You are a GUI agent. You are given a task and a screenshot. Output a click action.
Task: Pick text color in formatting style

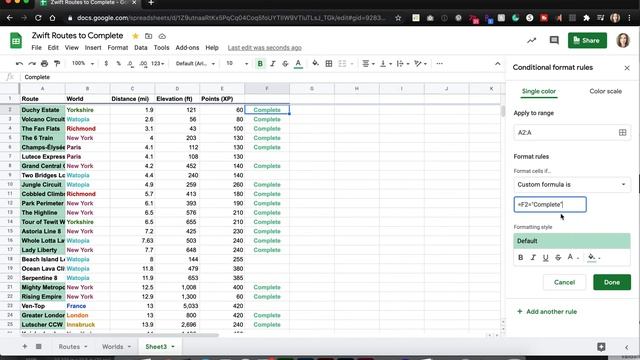[573, 257]
